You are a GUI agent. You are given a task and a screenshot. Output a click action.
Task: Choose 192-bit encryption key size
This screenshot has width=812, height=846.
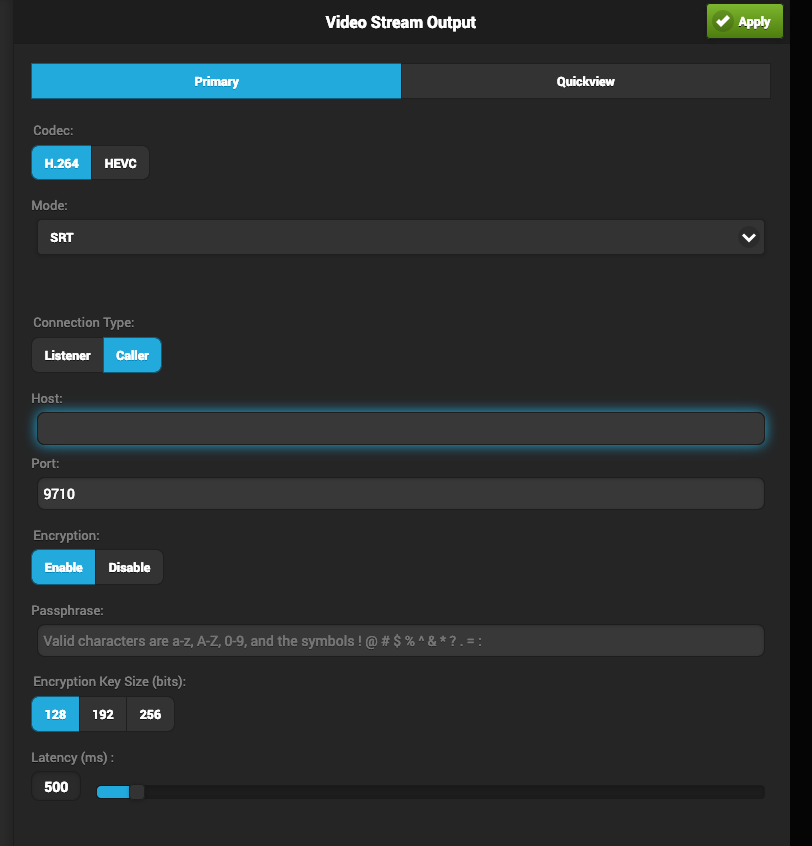click(x=103, y=714)
